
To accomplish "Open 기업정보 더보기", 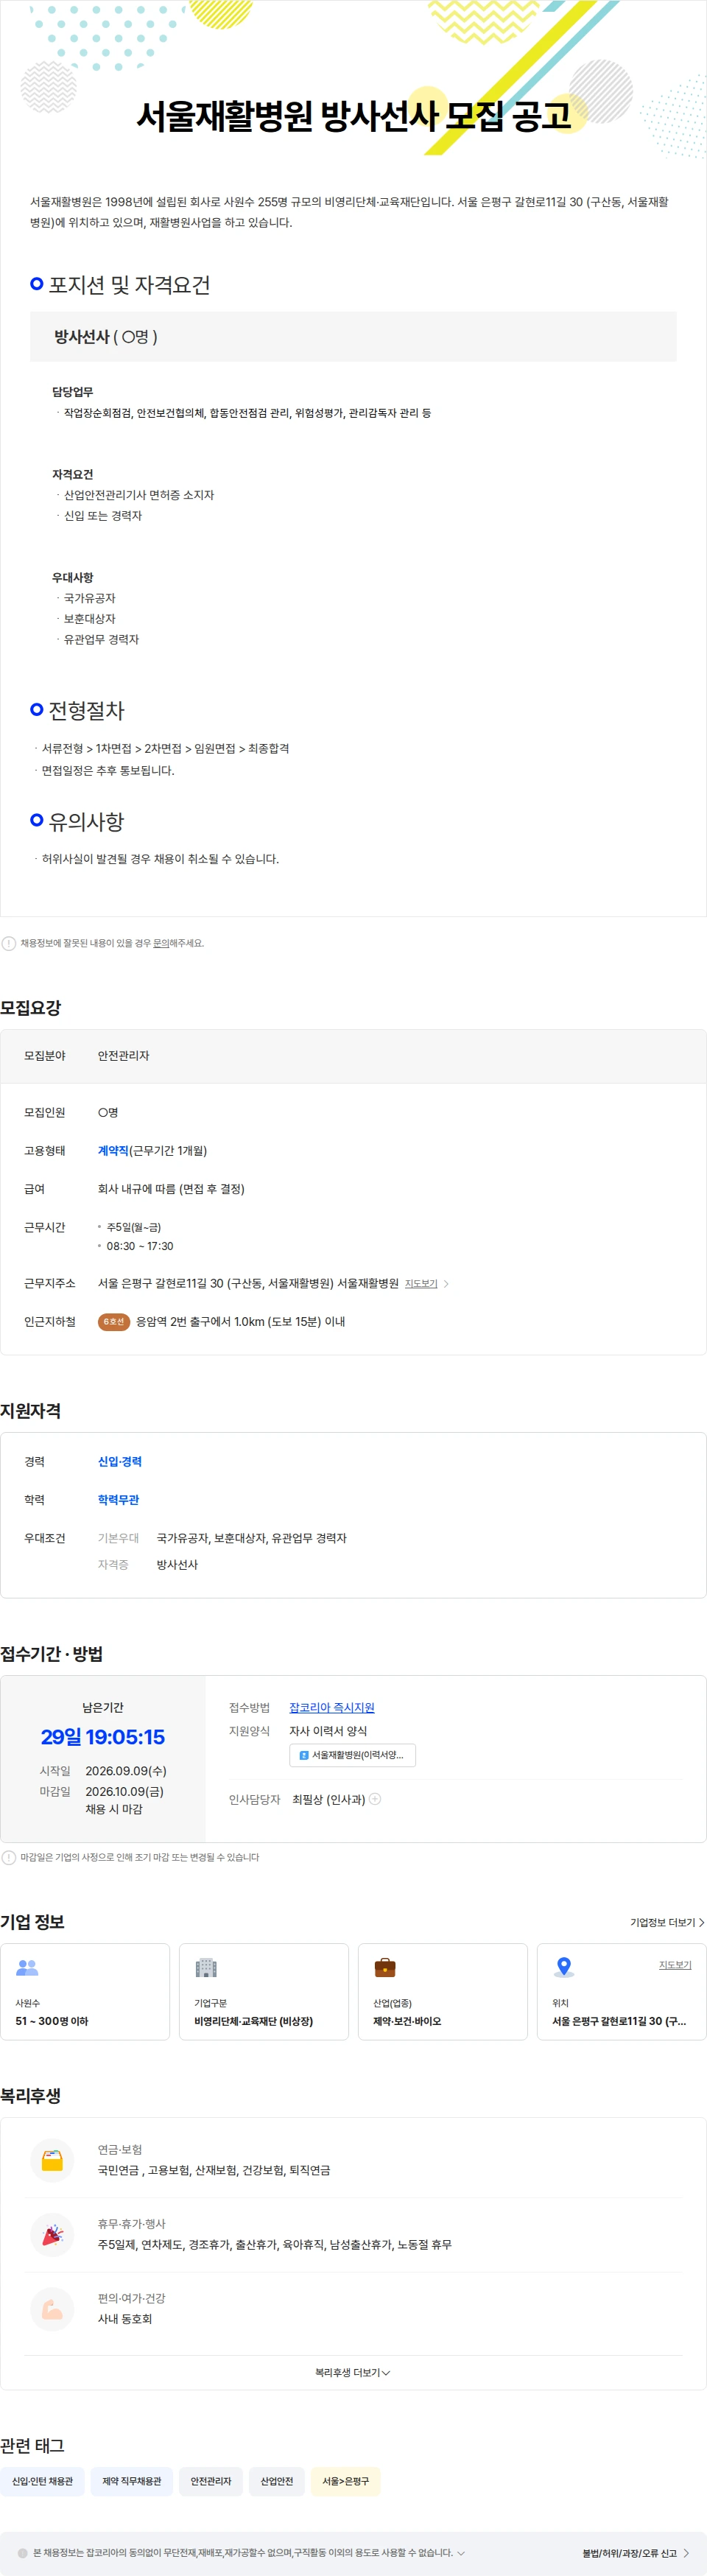I will (x=667, y=1922).
